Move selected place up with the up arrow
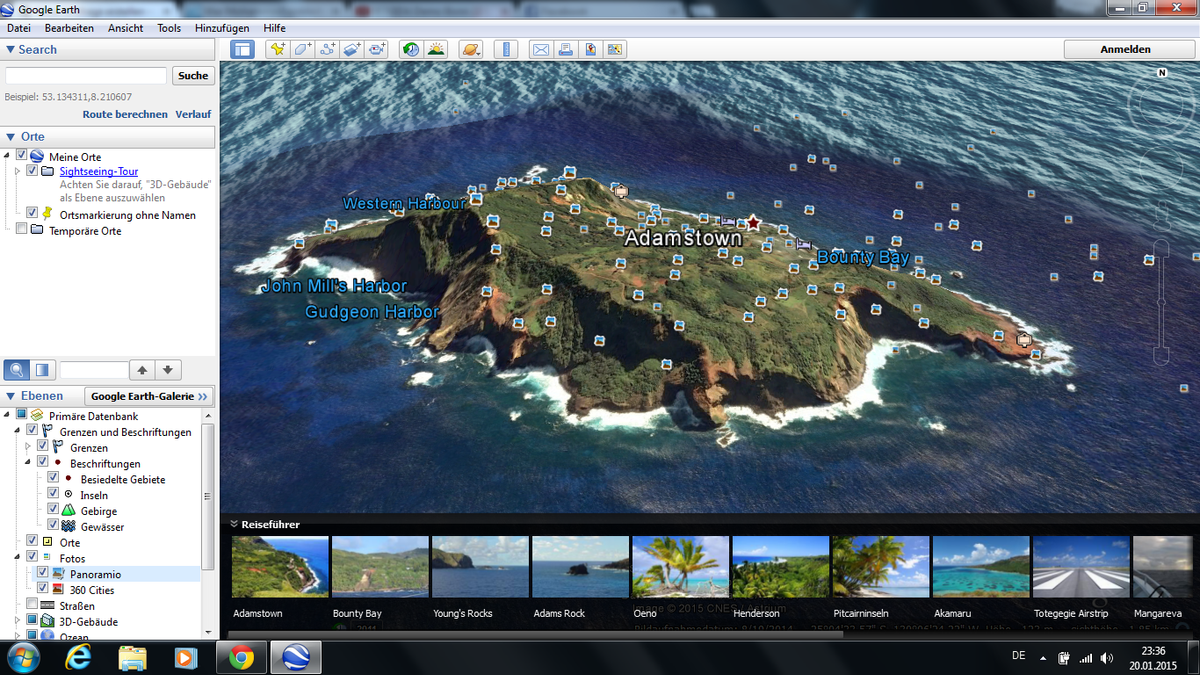1200x675 pixels. 143,369
